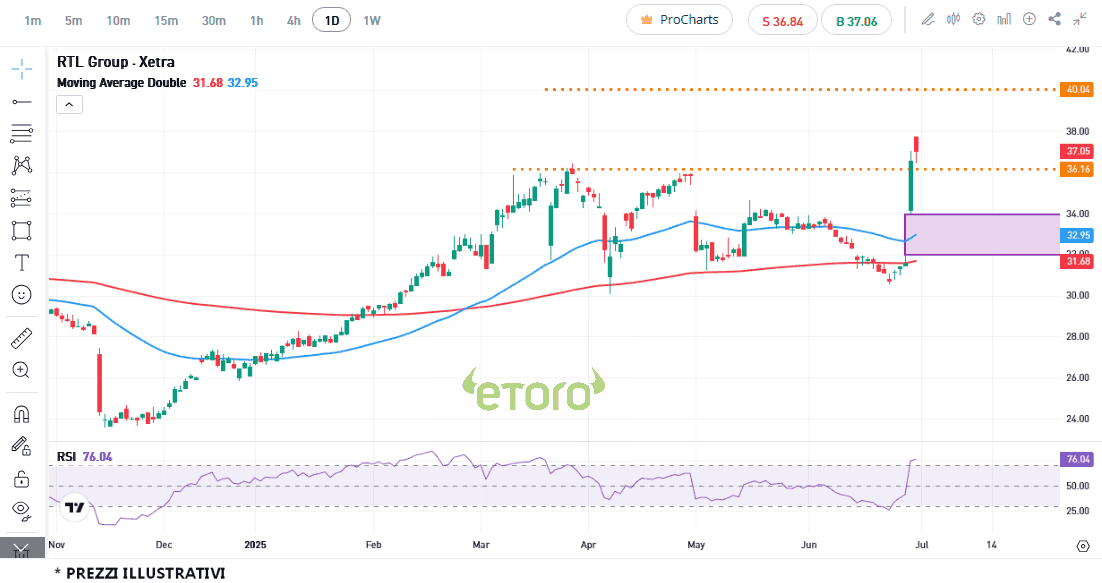Share the chart using share icon
1102x583 pixels.
point(1055,19)
